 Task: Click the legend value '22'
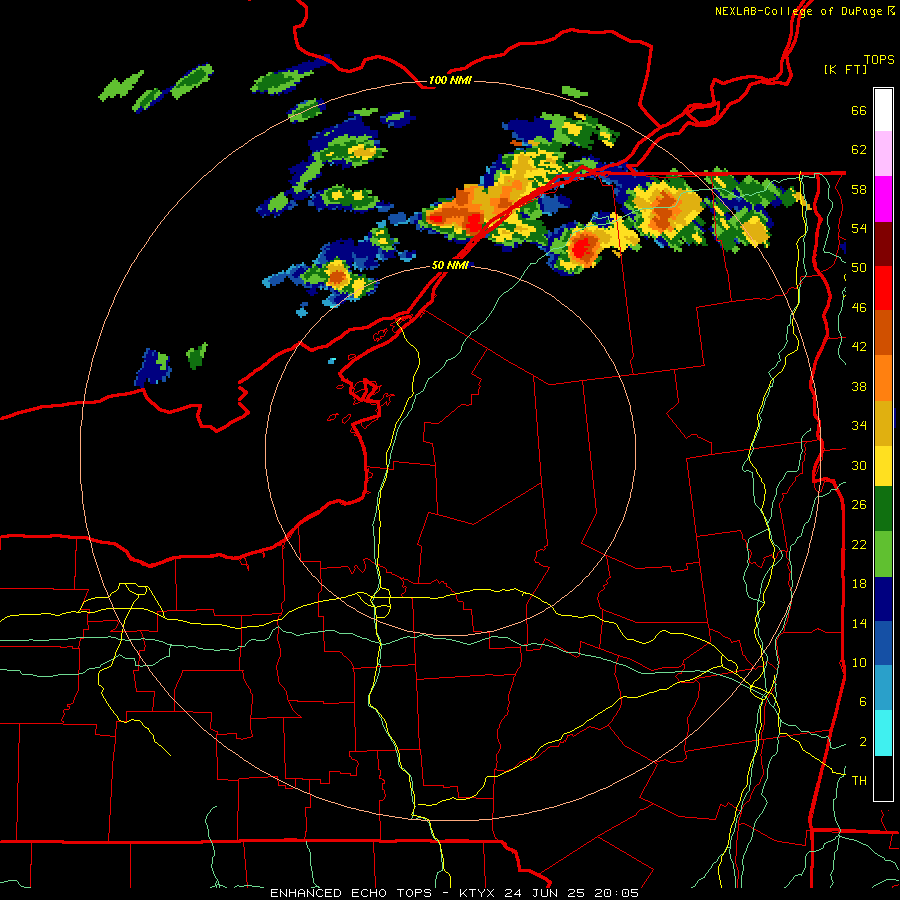[x=859, y=545]
